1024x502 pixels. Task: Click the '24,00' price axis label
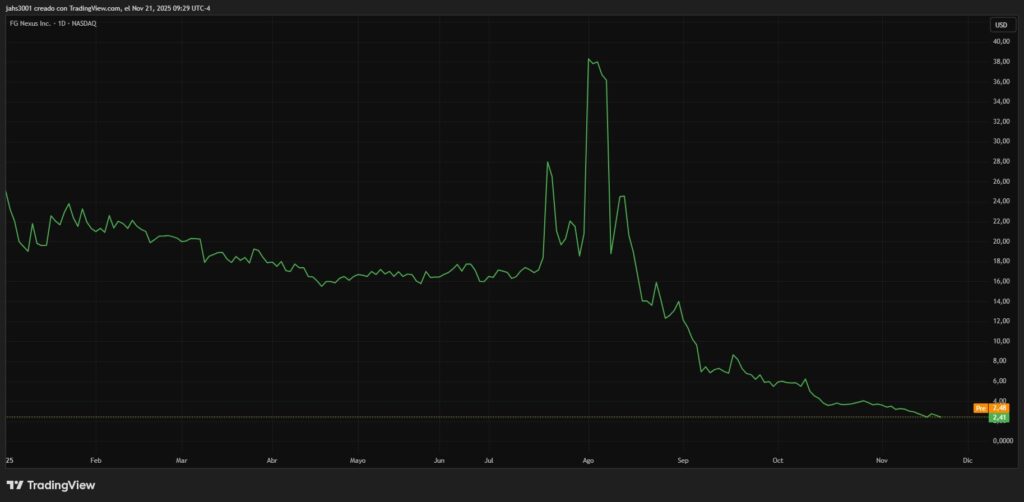tap(1001, 201)
